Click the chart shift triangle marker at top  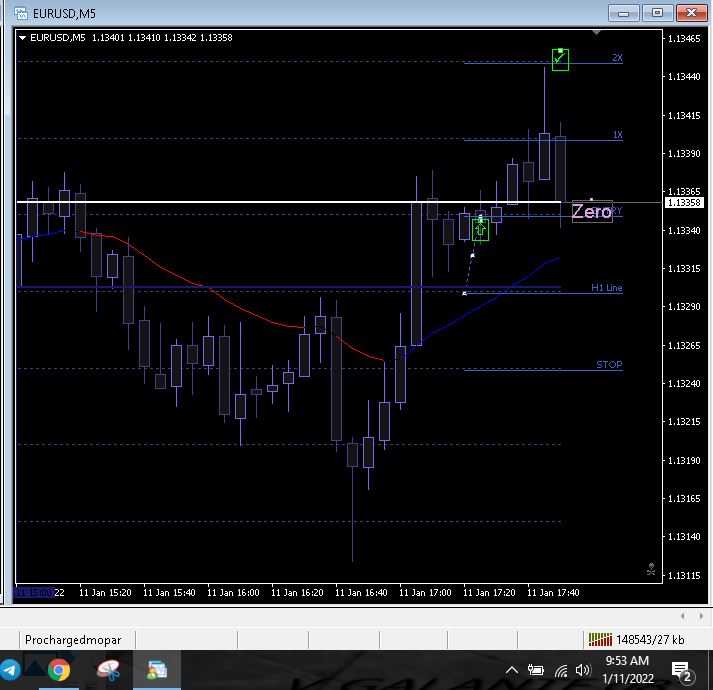596,32
